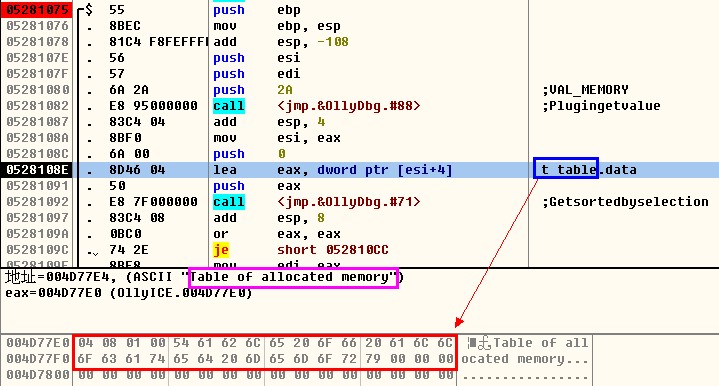This screenshot has width=719, height=386.
Task: Click the je jump mnemonic
Action: [x=221, y=250]
